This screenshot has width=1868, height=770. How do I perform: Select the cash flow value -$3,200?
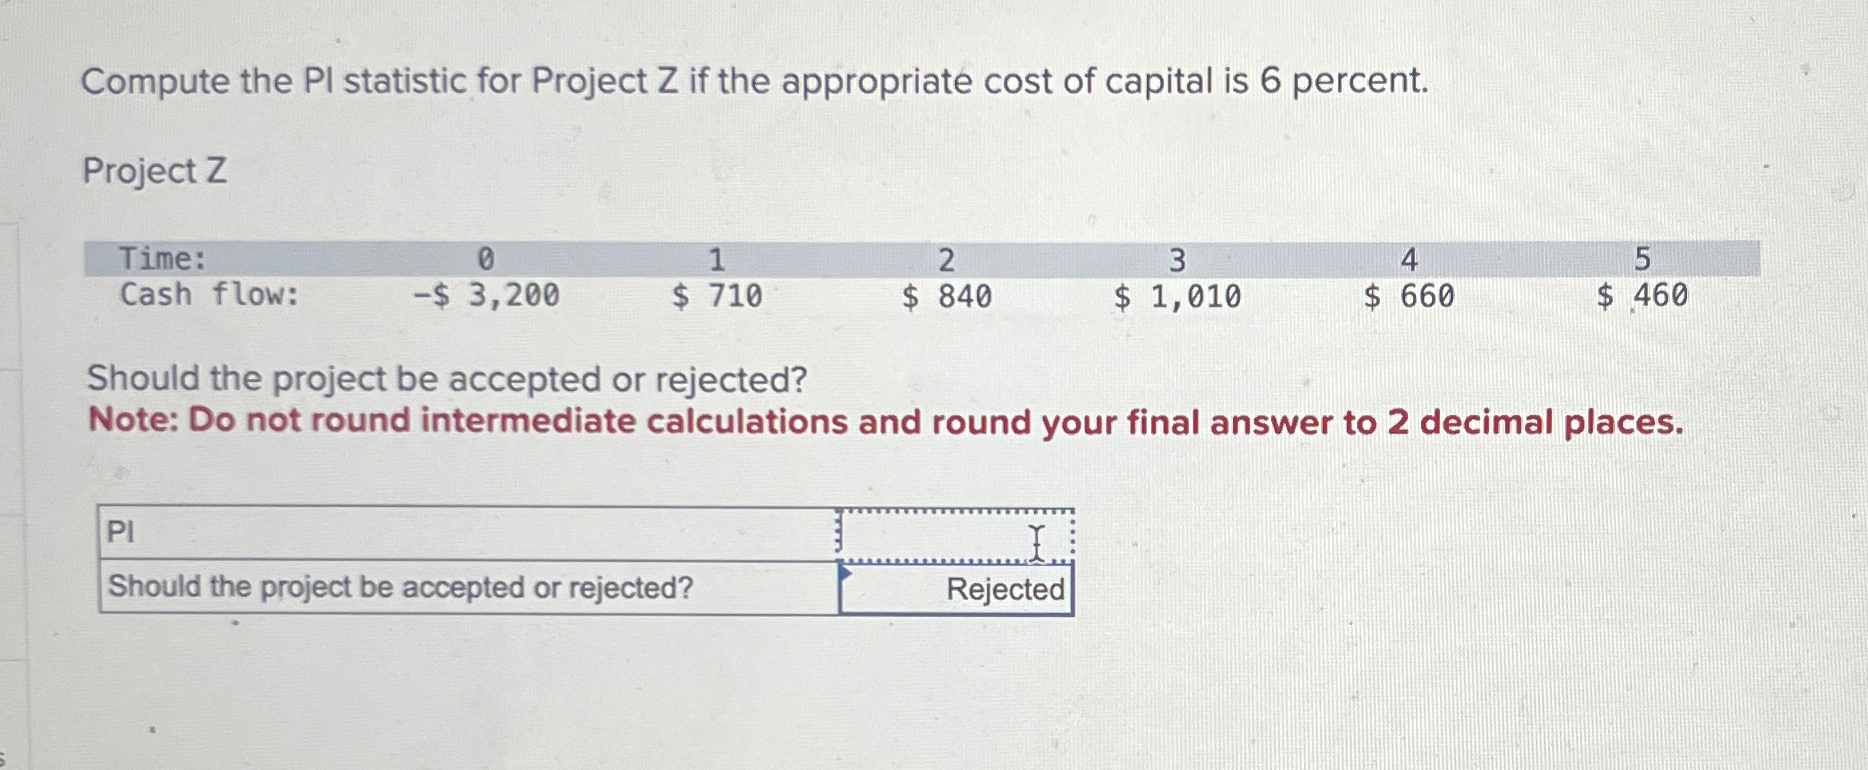point(487,294)
